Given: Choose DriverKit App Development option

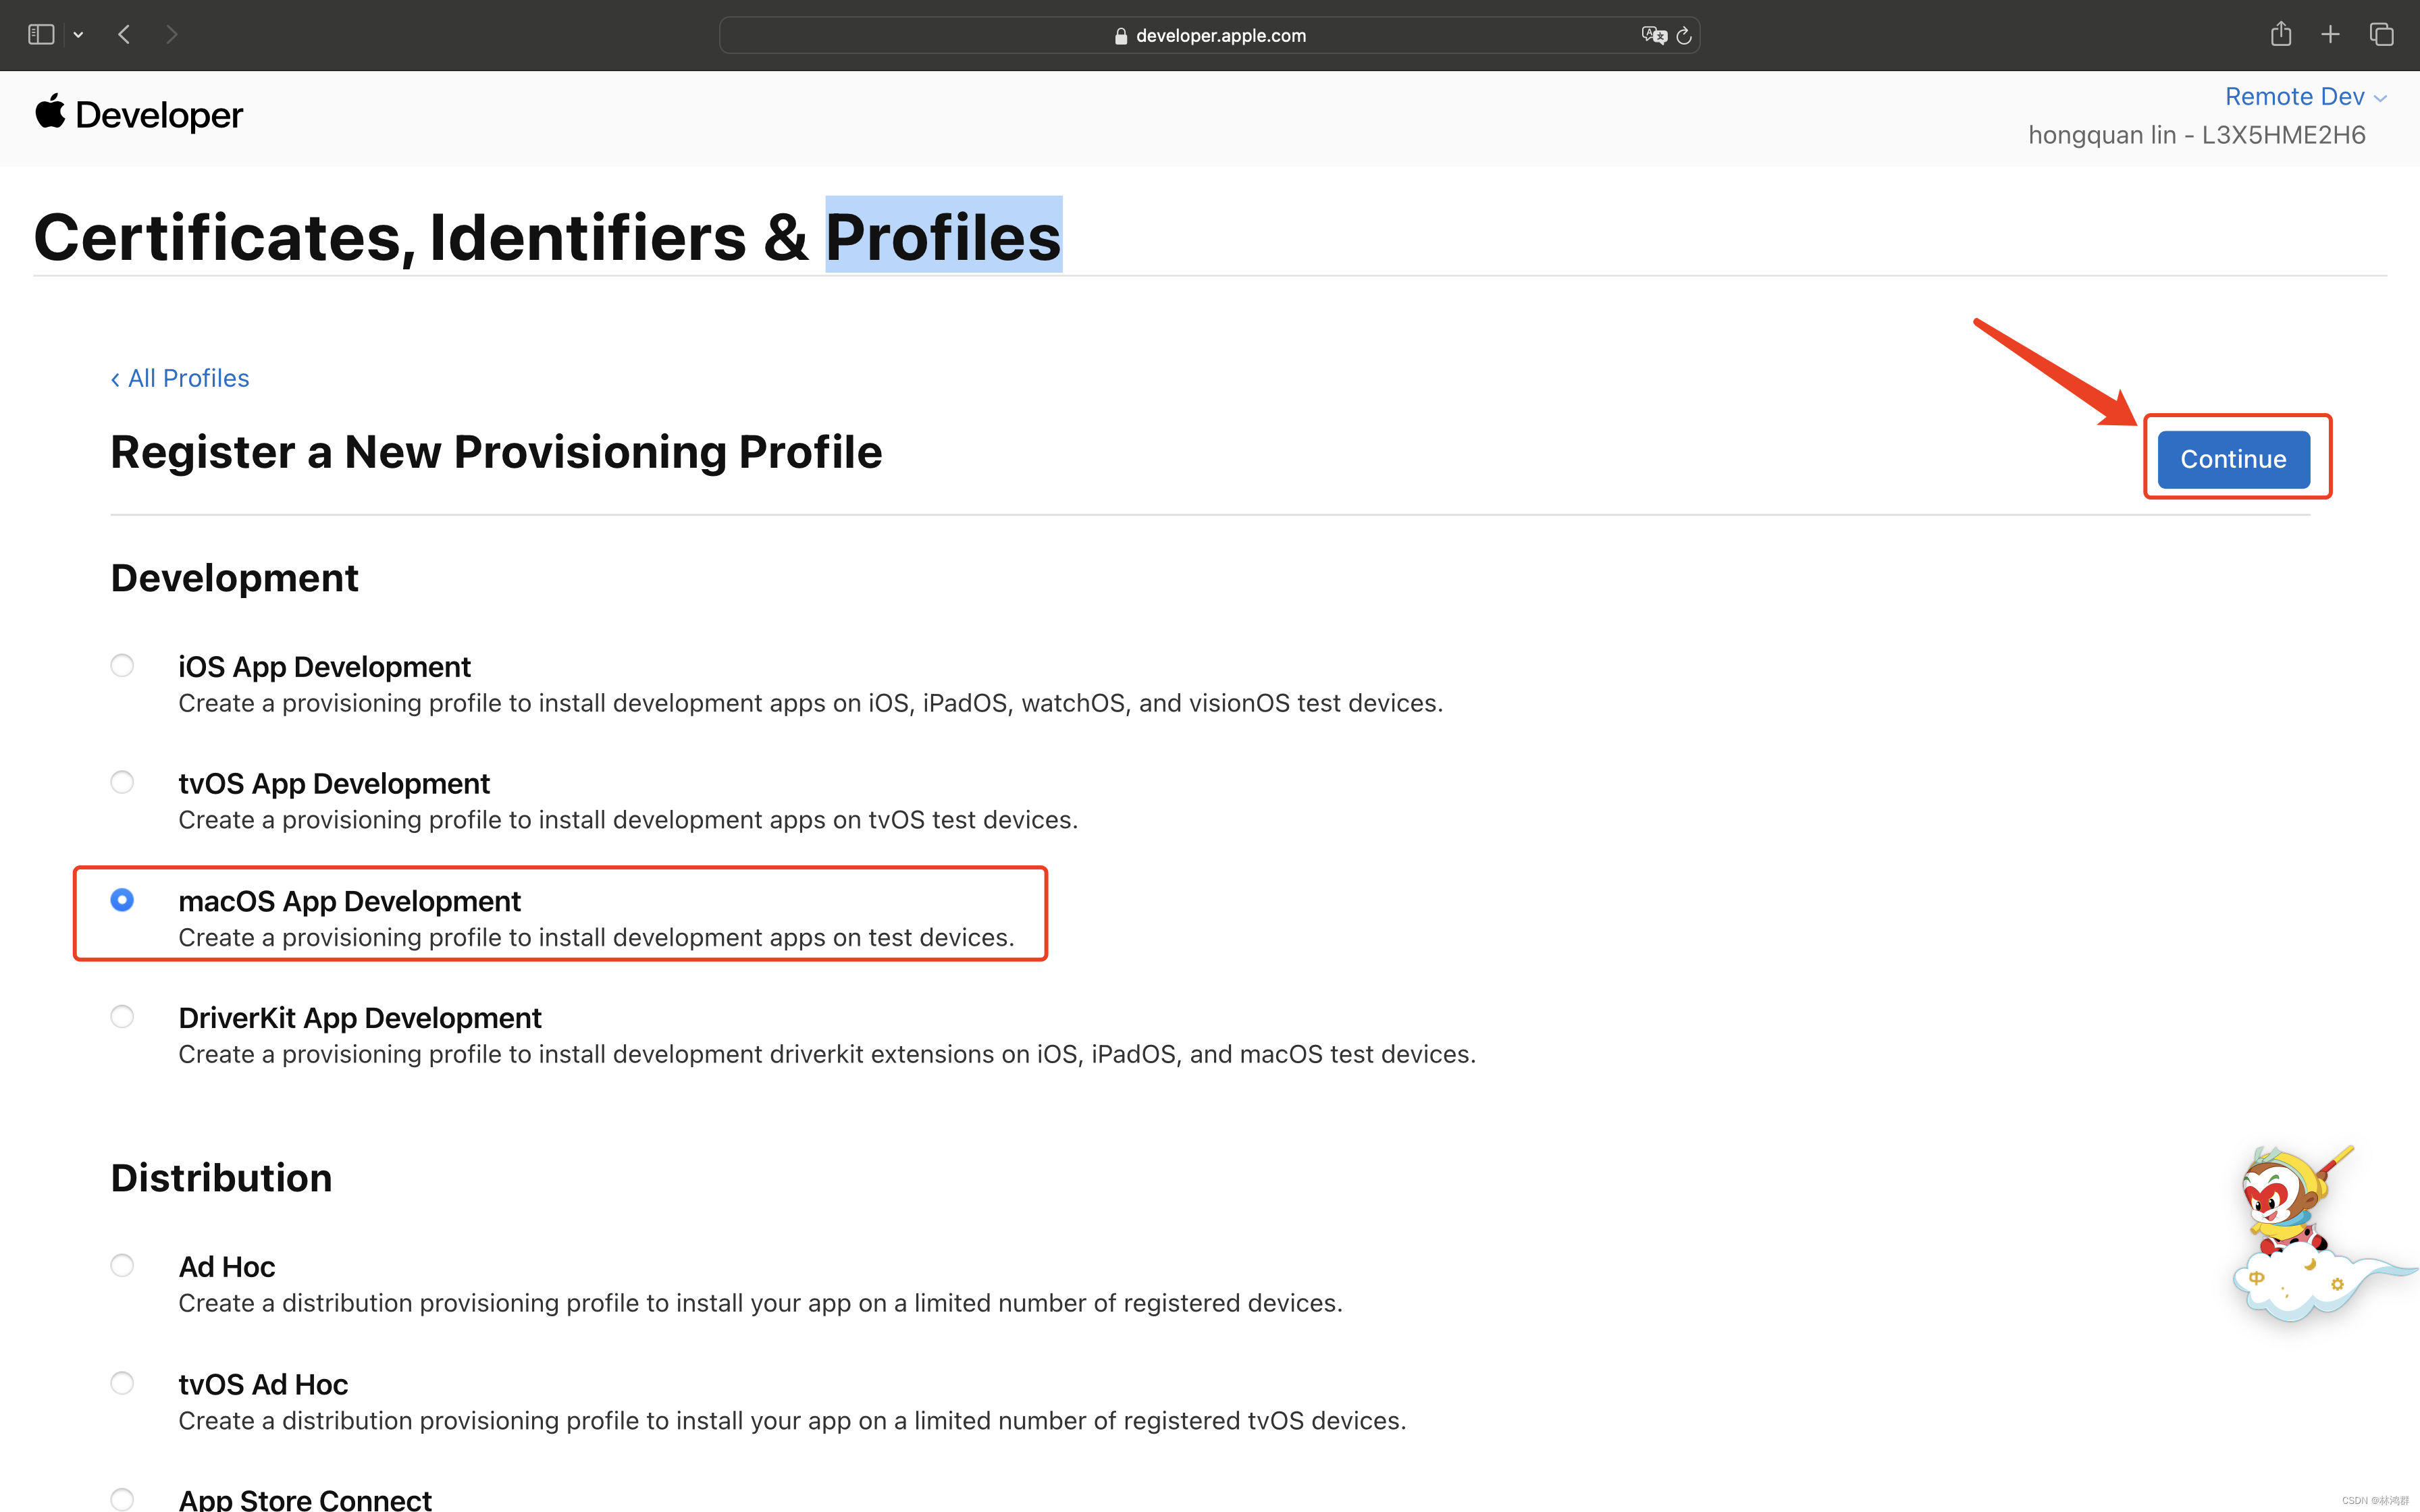Looking at the screenshot, I should point(122,1016).
